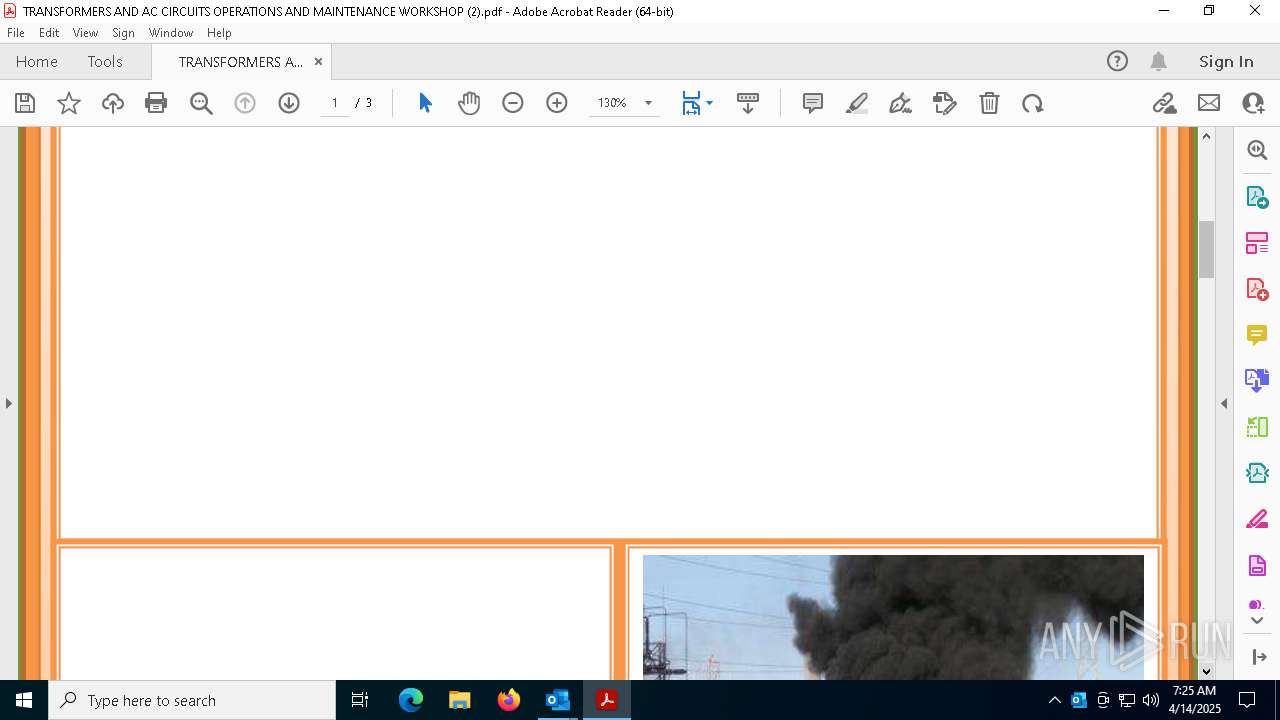Open search tools magnifier in right pane
The width and height of the screenshot is (1280, 720).
pyautogui.click(x=1257, y=150)
